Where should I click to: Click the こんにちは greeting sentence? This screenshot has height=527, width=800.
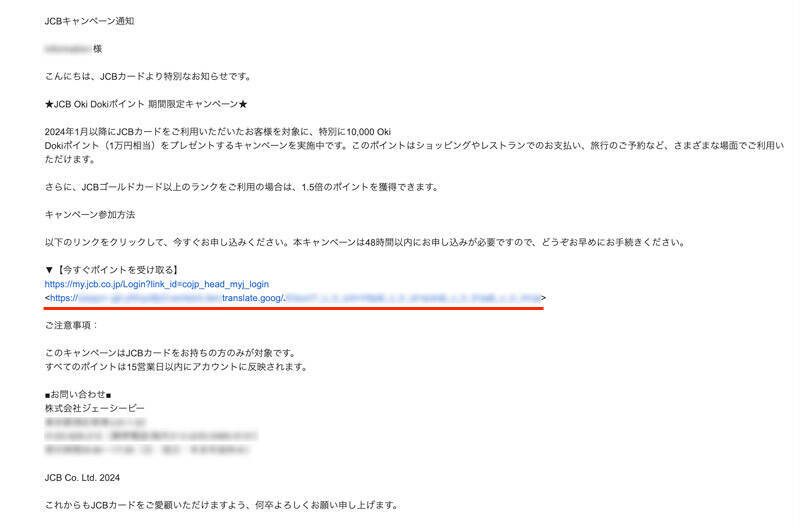148,77
